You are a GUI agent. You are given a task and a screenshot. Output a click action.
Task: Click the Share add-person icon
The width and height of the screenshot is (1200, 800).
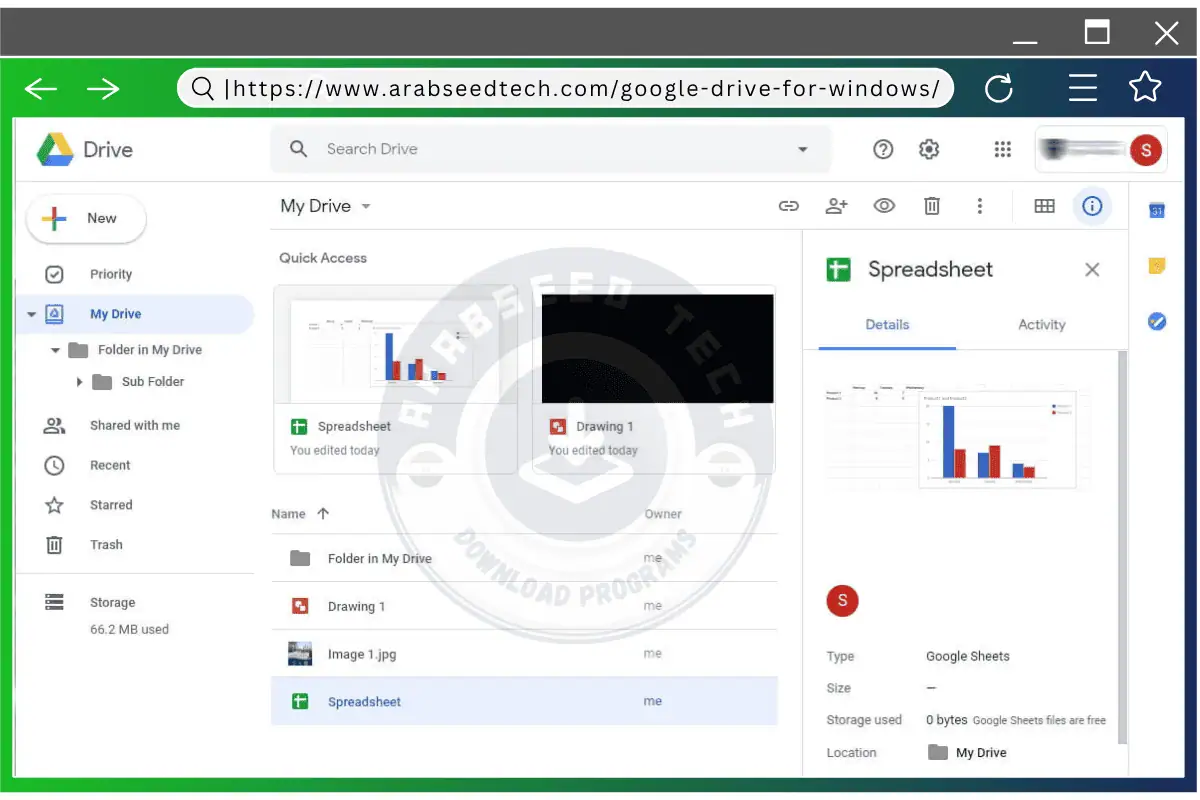(x=836, y=206)
